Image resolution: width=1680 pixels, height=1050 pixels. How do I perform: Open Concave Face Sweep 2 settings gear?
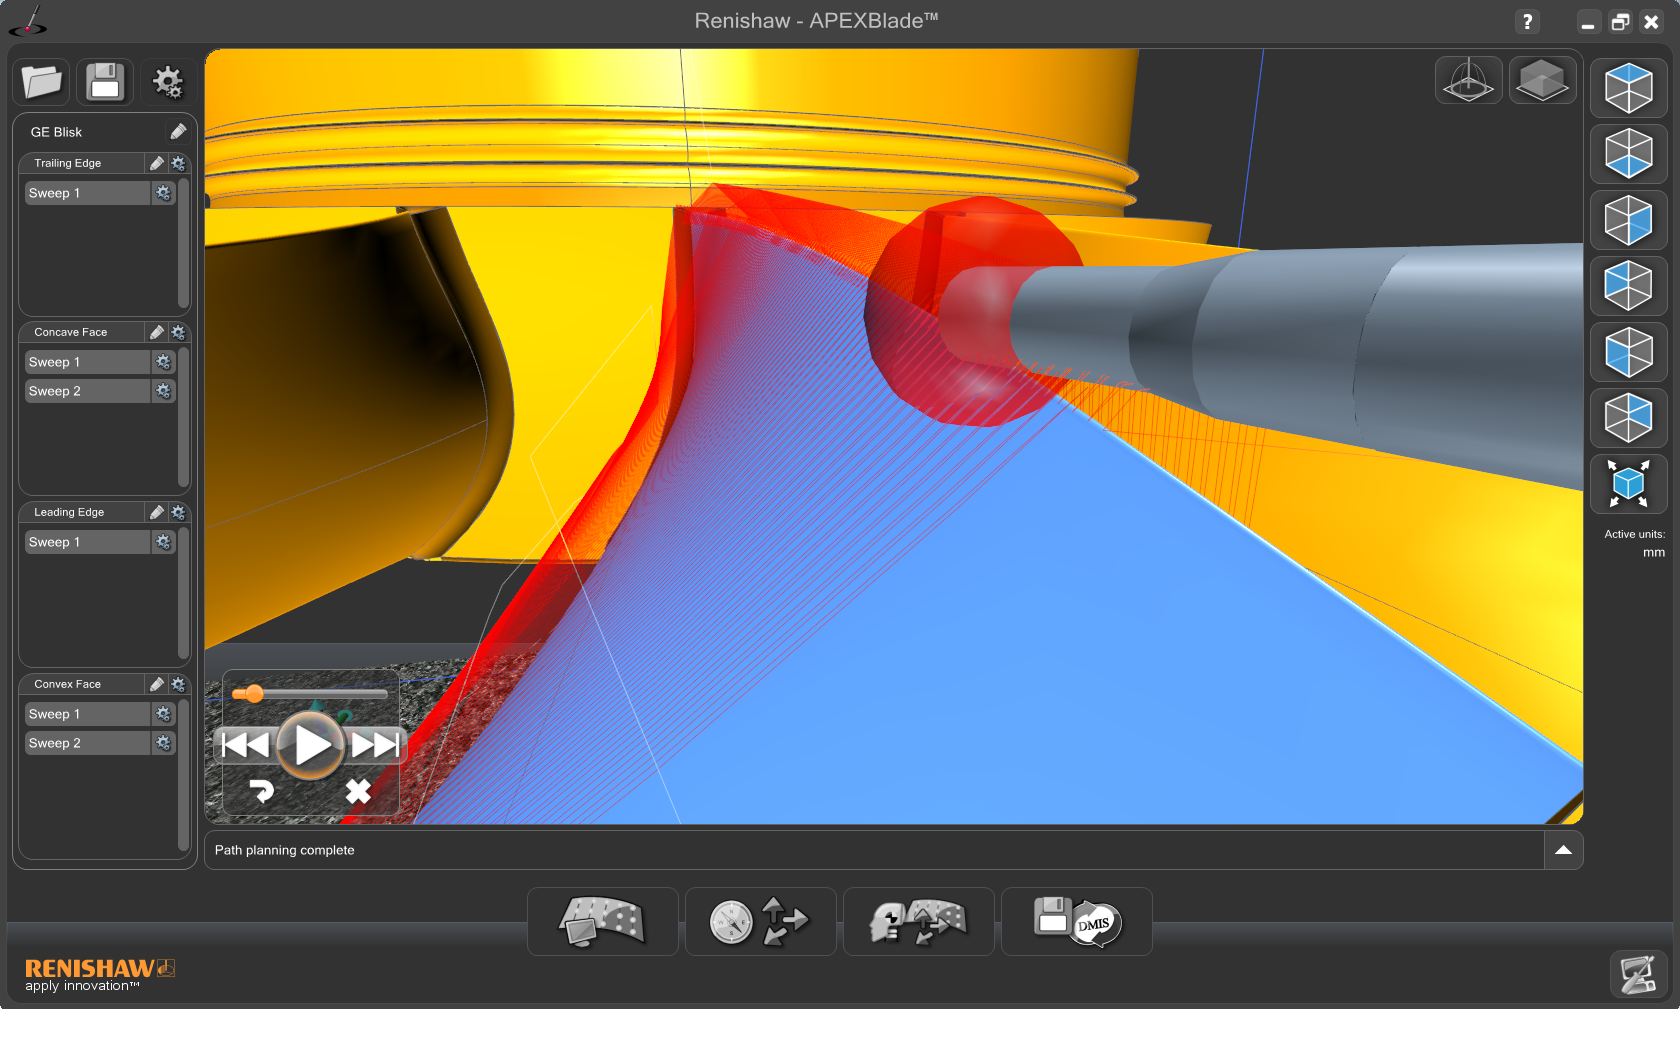click(x=164, y=391)
